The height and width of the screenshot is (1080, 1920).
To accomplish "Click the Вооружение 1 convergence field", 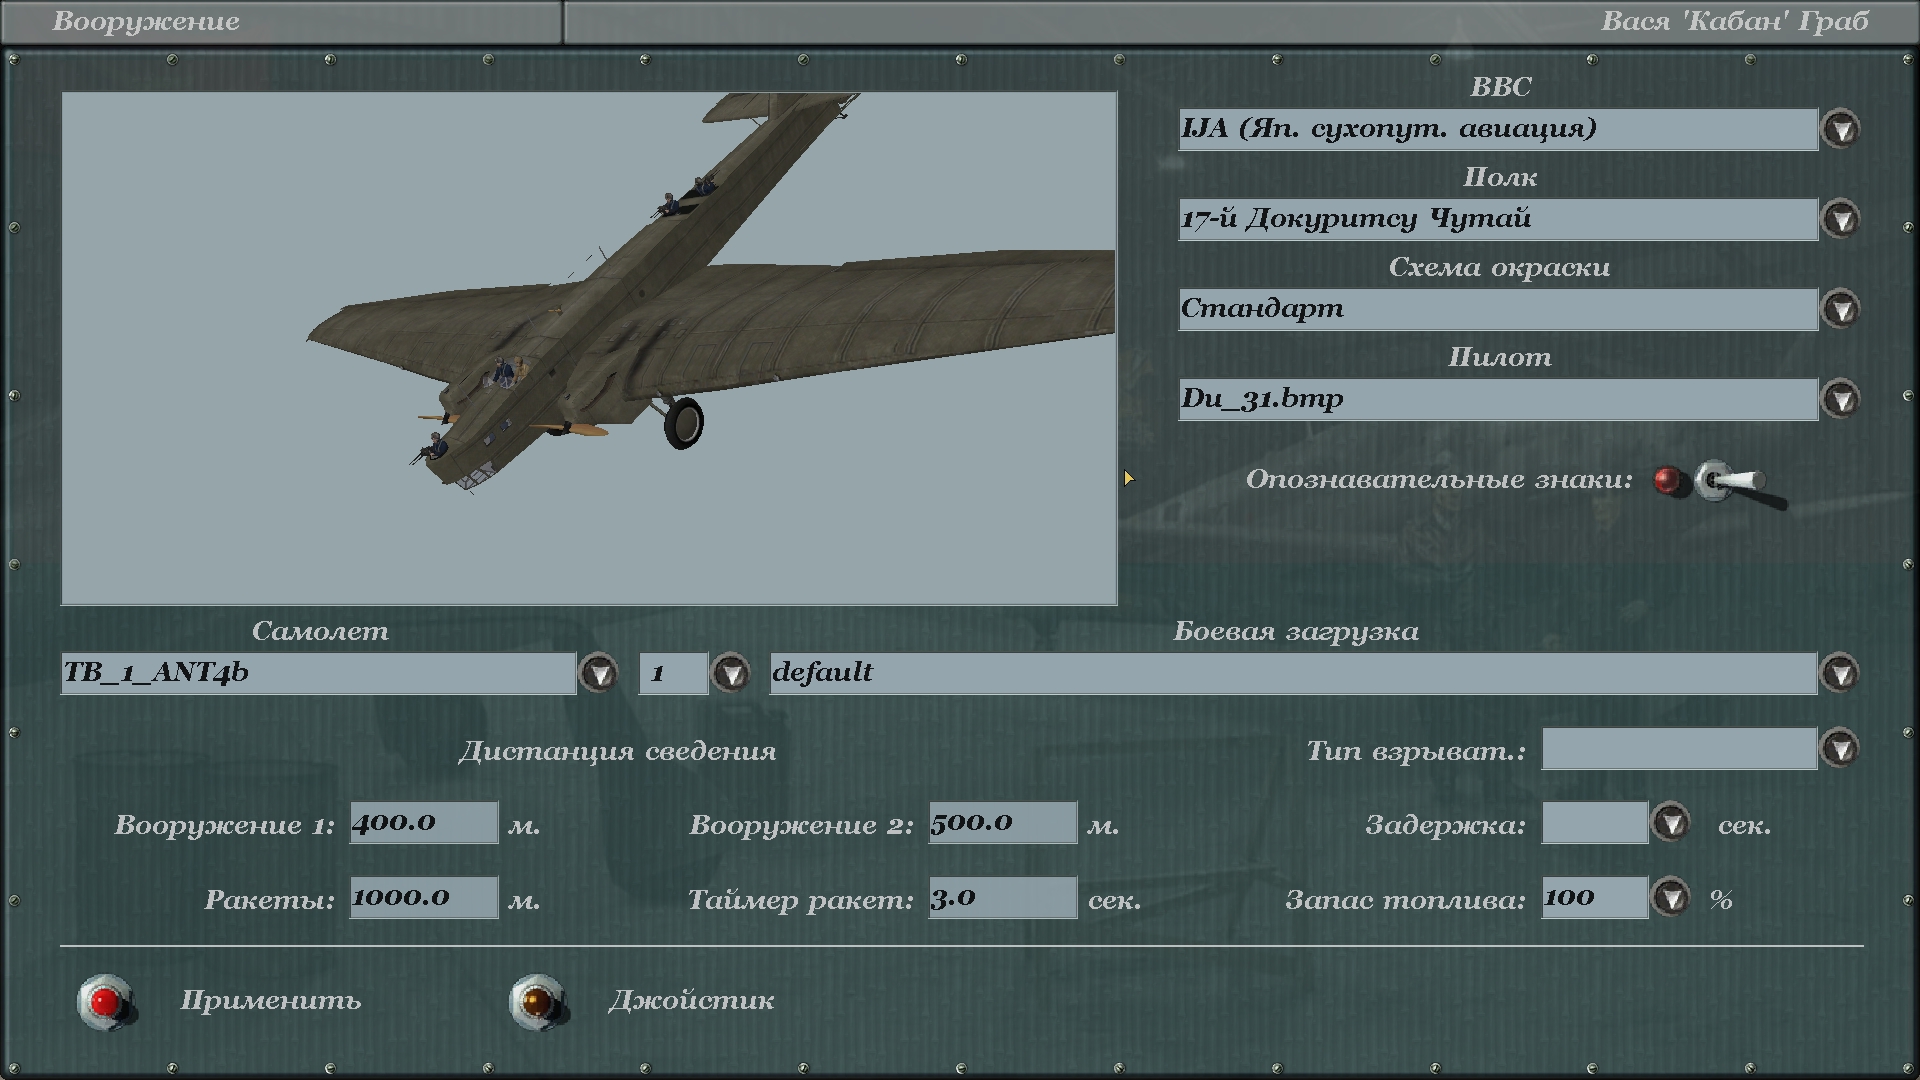I will tap(423, 823).
